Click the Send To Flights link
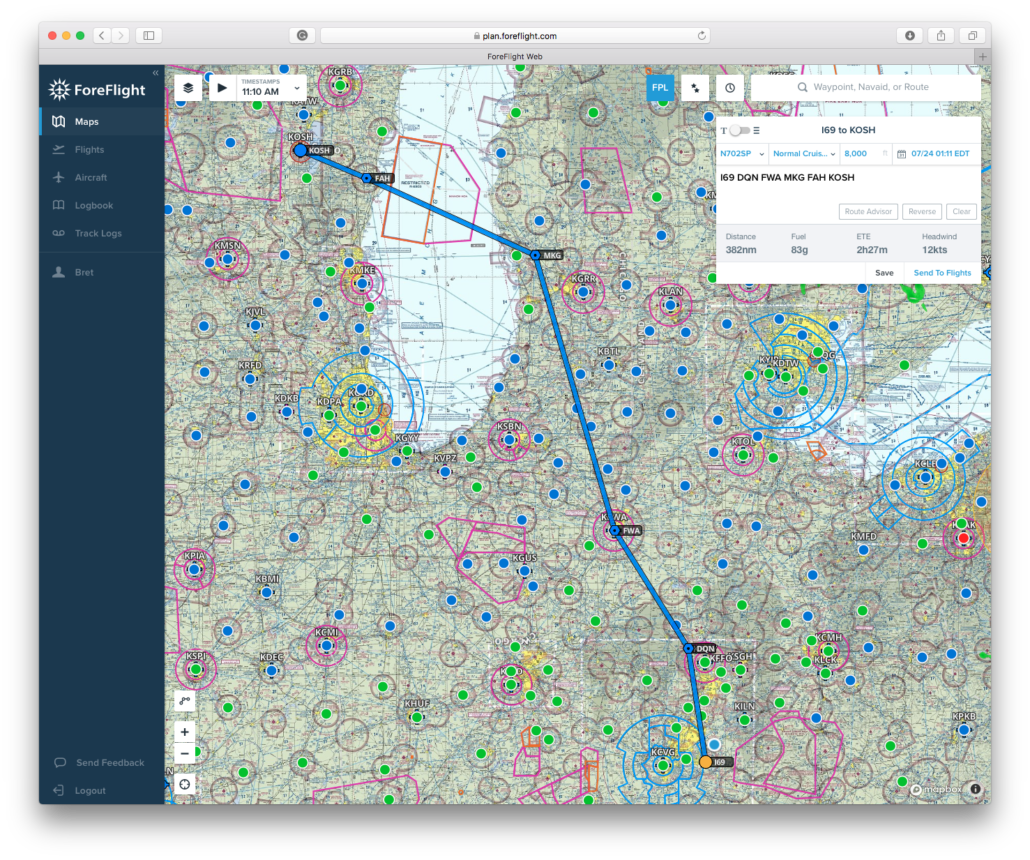 pyautogui.click(x=944, y=272)
